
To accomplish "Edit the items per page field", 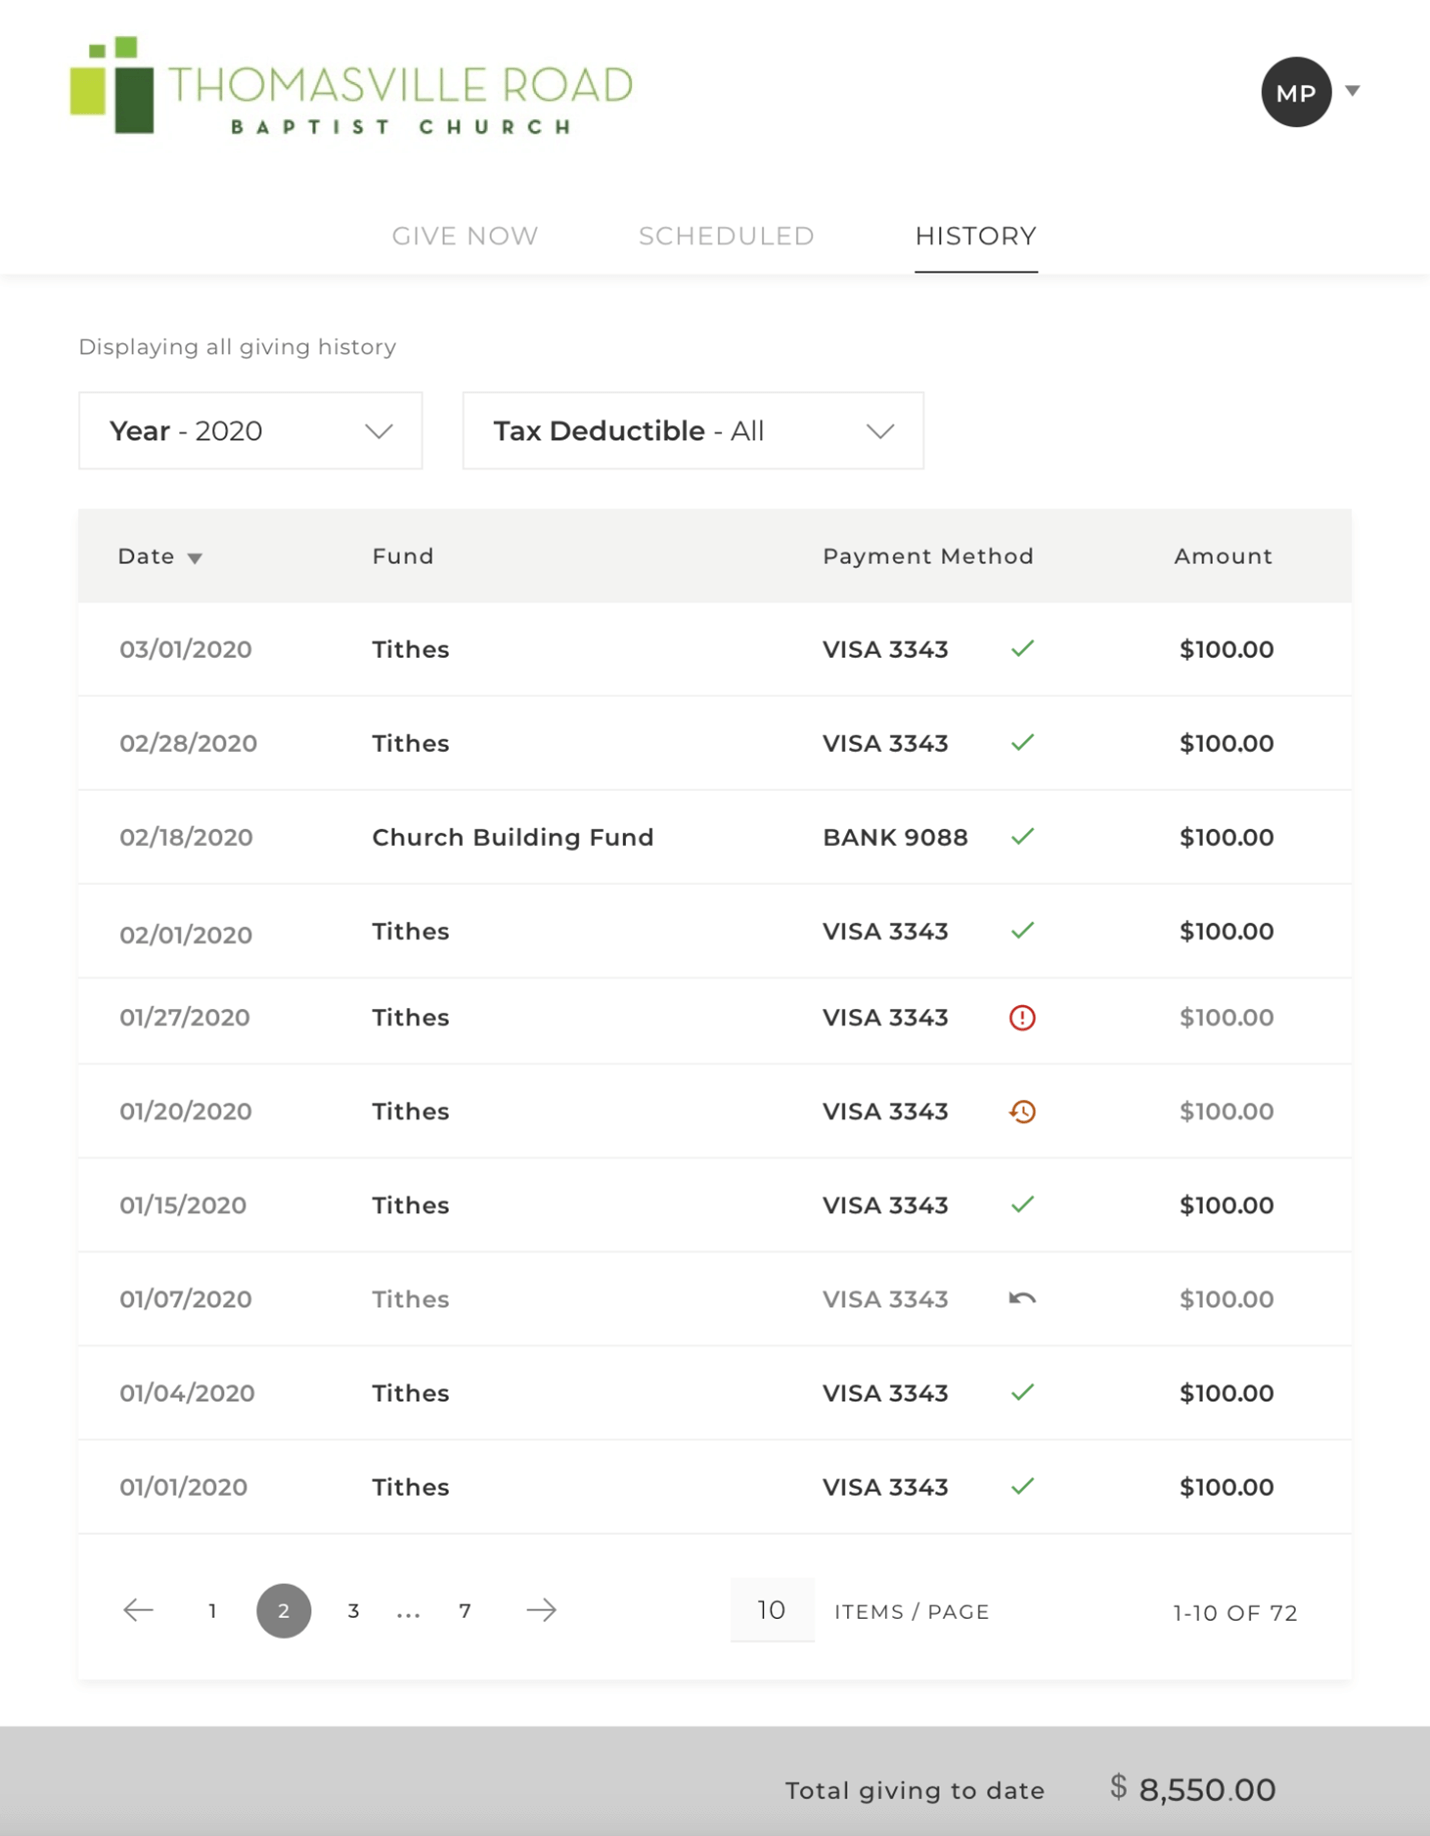I will tap(772, 1610).
